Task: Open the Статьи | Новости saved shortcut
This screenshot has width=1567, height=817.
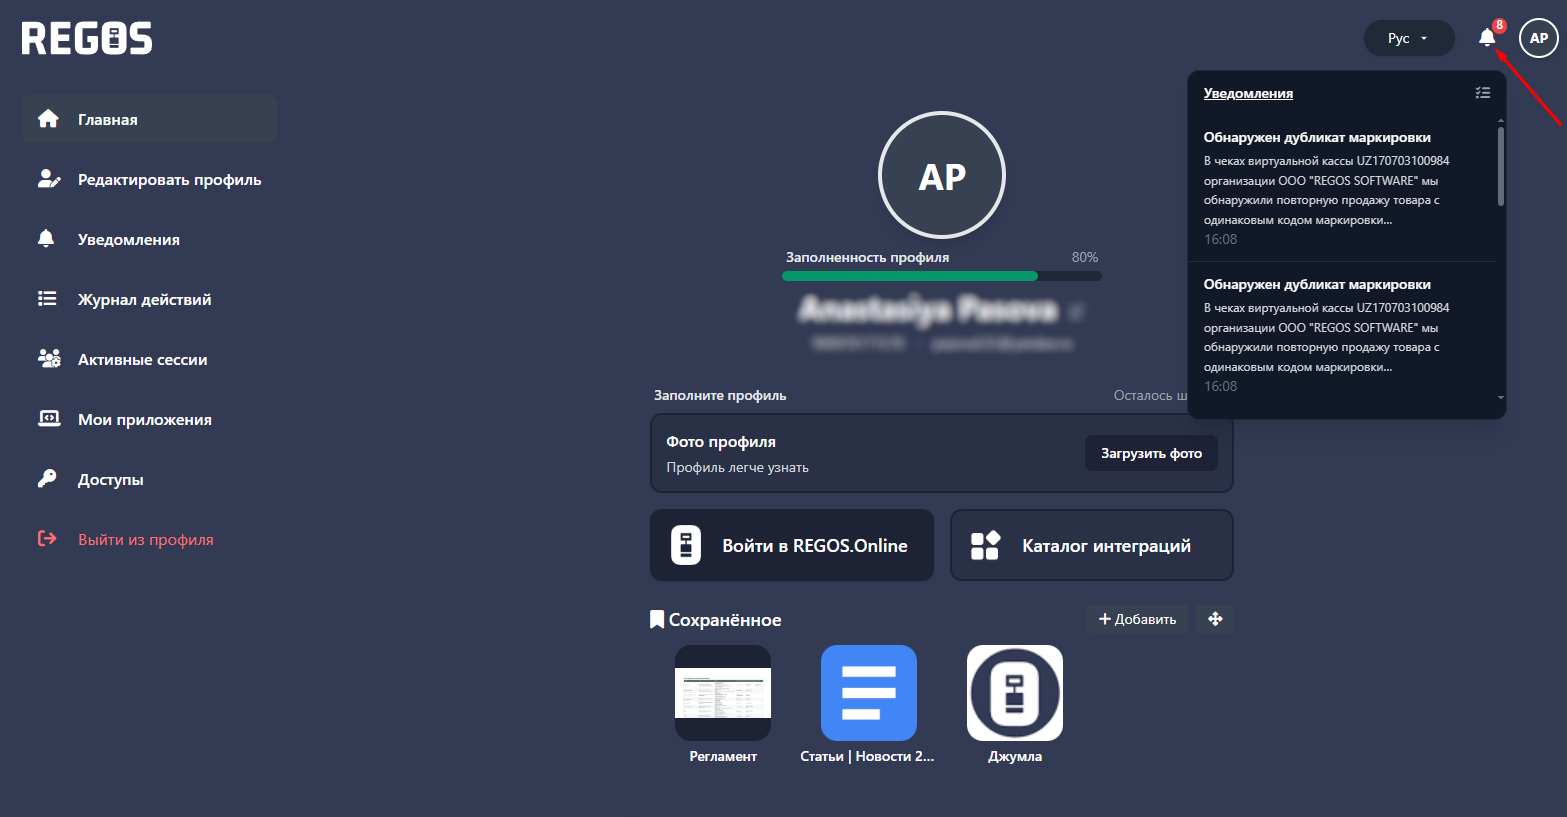Action: (x=868, y=693)
